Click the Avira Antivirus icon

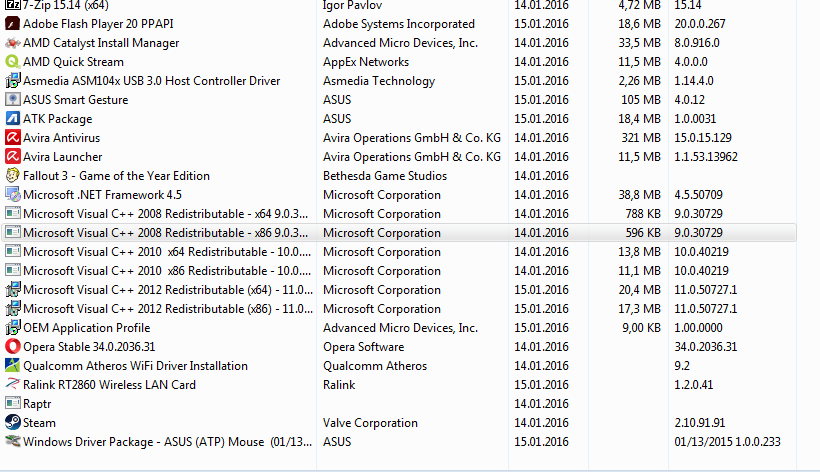12,138
